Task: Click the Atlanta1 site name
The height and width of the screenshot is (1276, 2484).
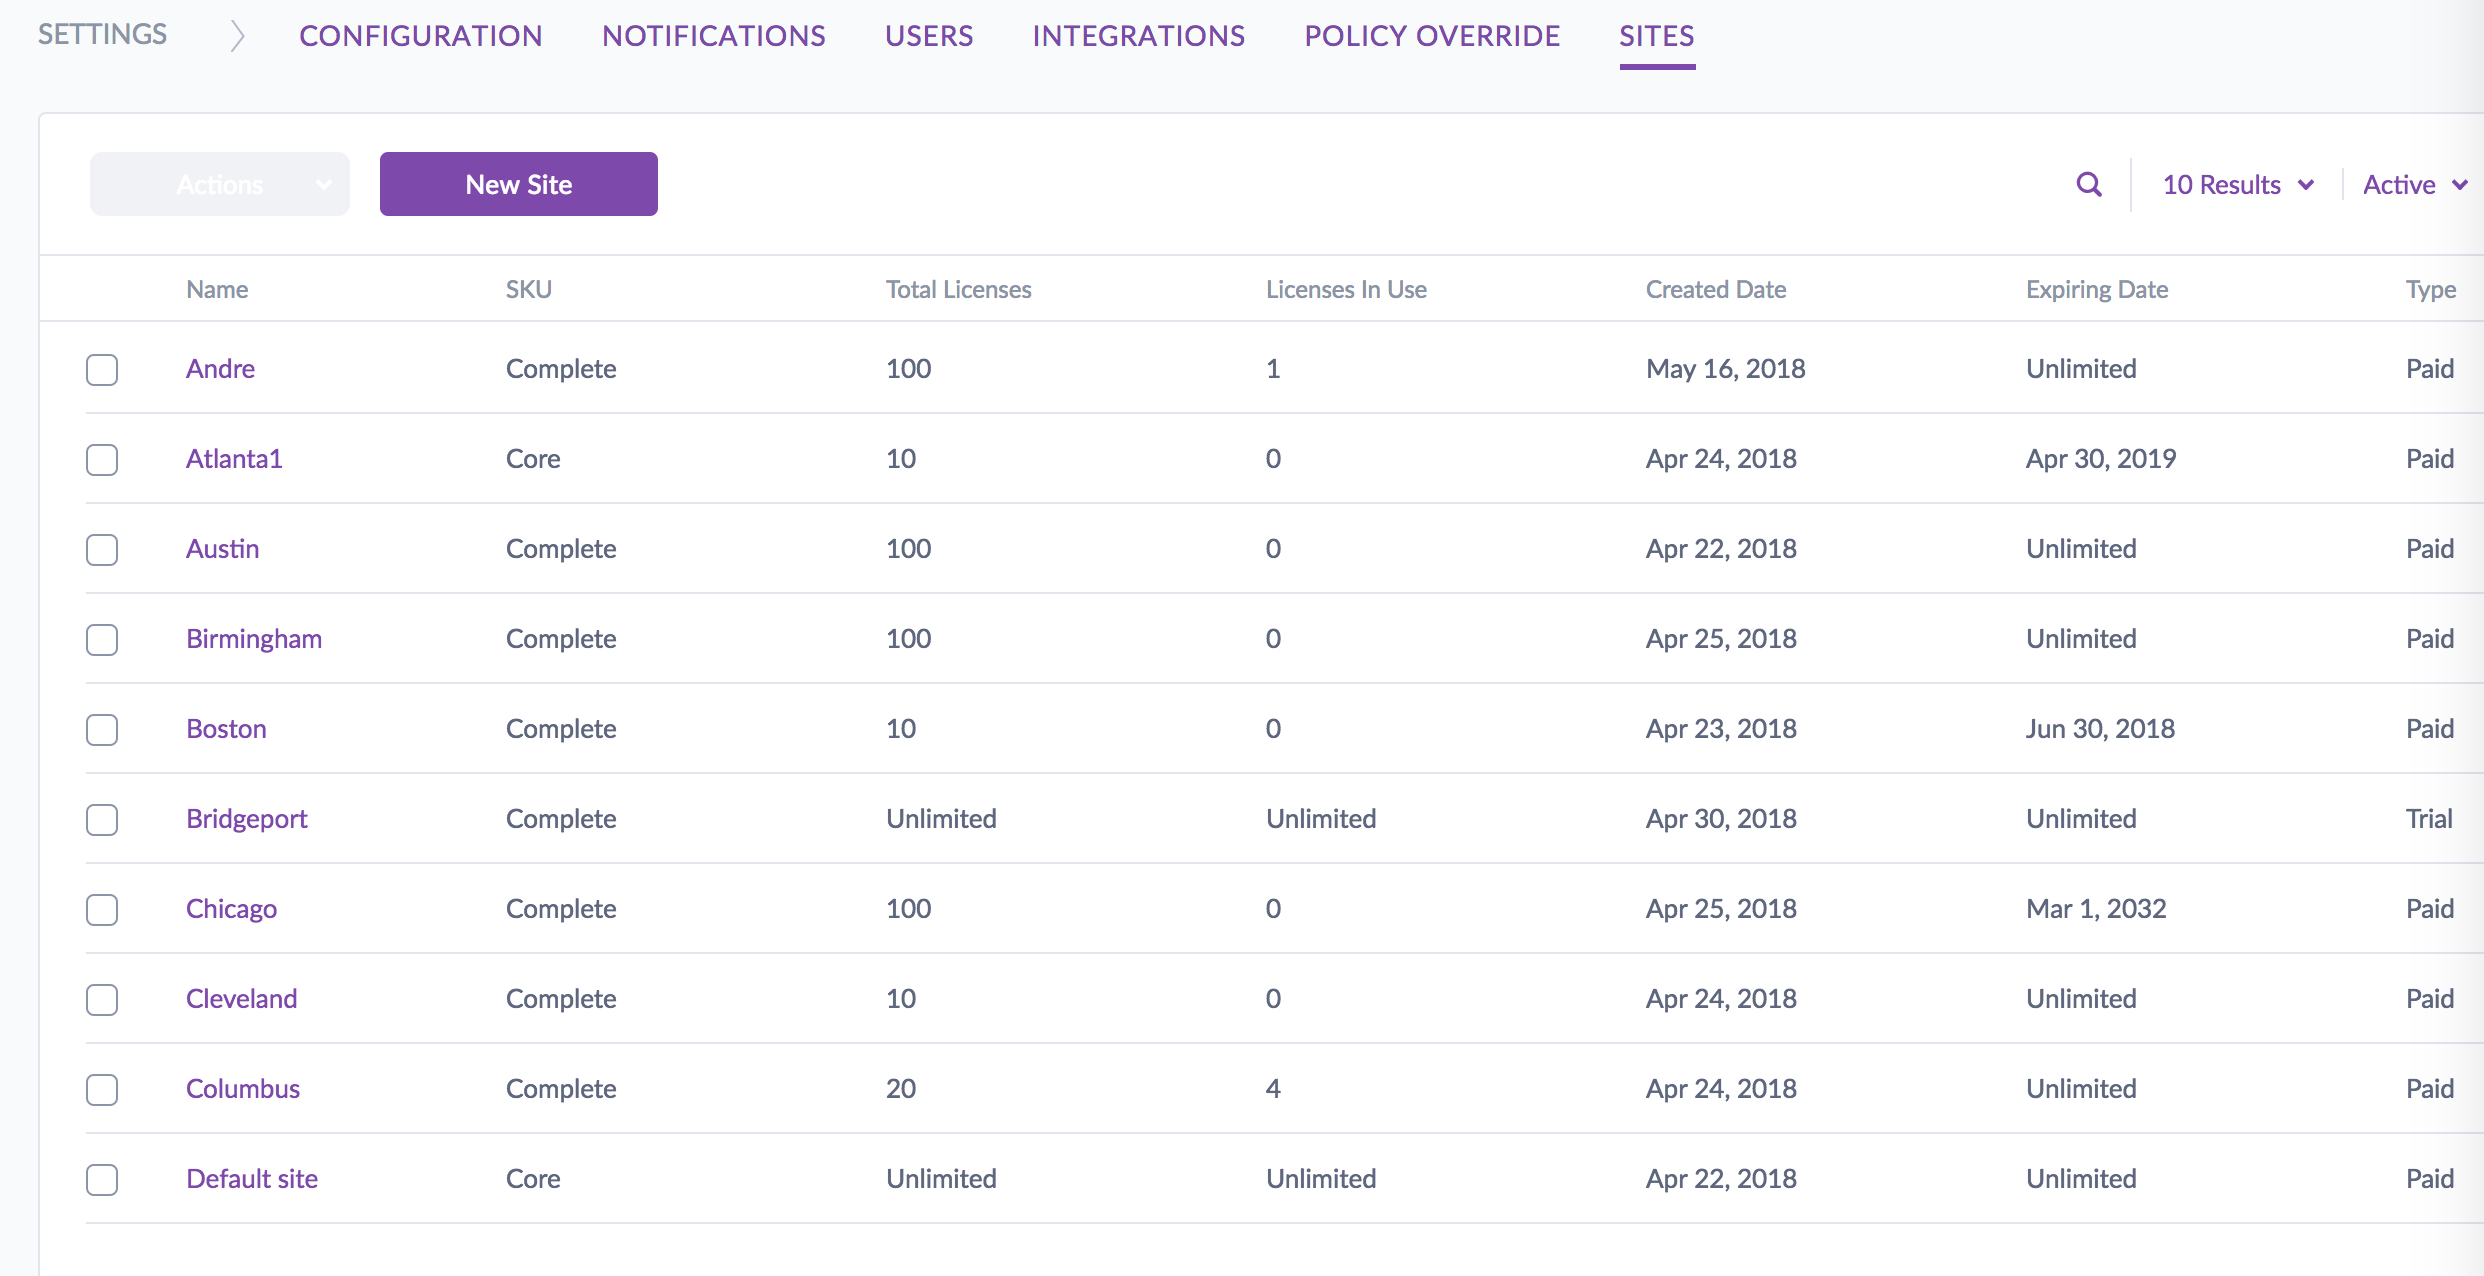Action: [234, 459]
